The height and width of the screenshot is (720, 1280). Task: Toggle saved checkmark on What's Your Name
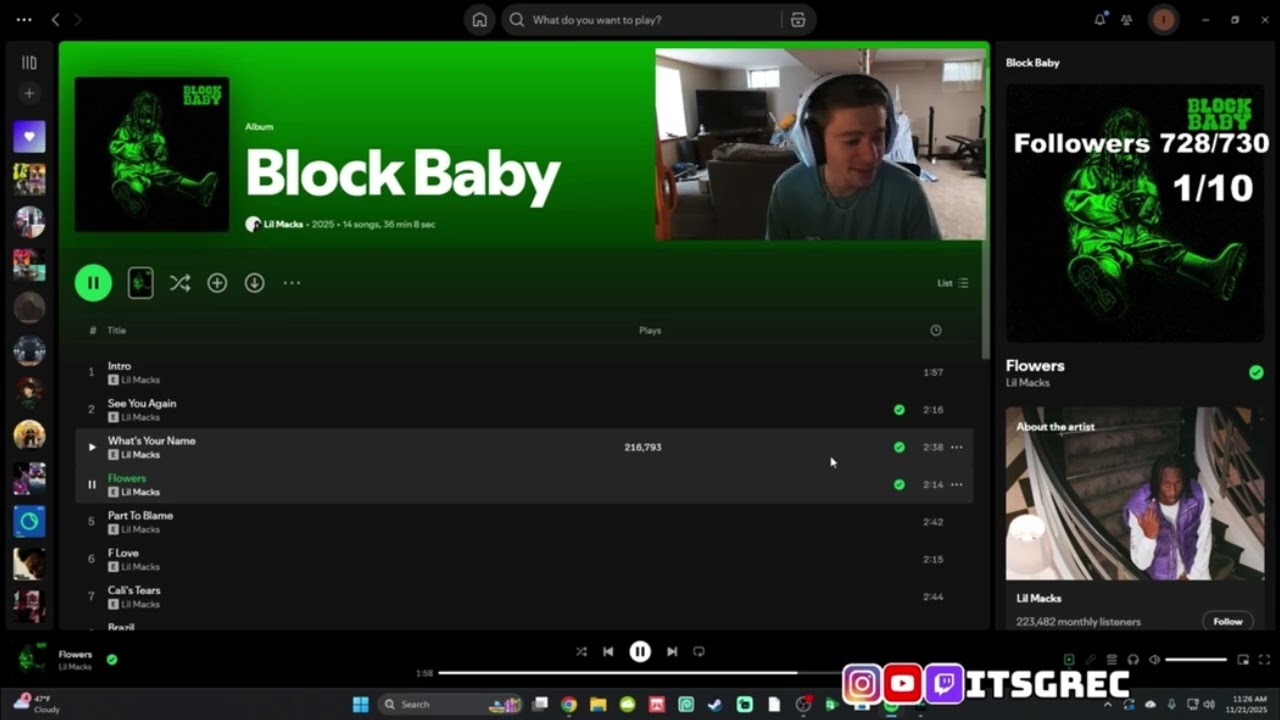click(899, 447)
